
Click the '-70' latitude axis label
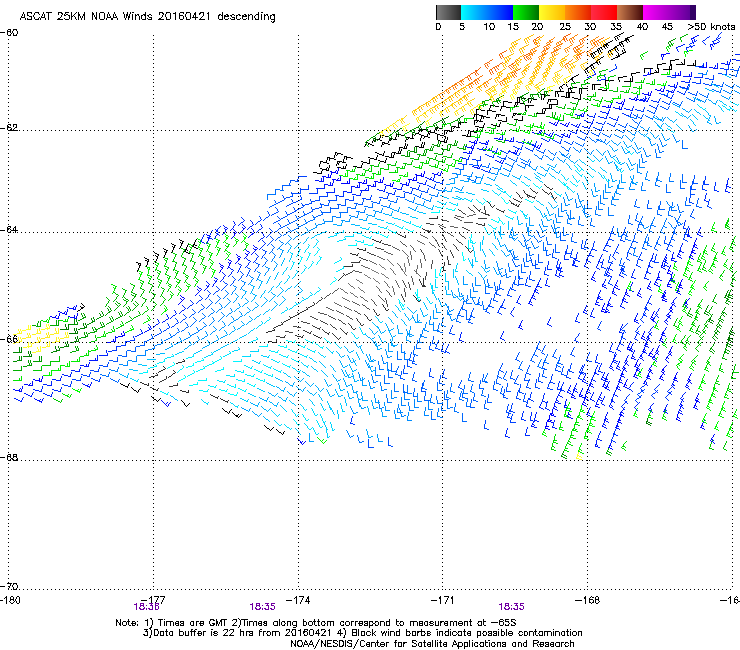[9, 587]
